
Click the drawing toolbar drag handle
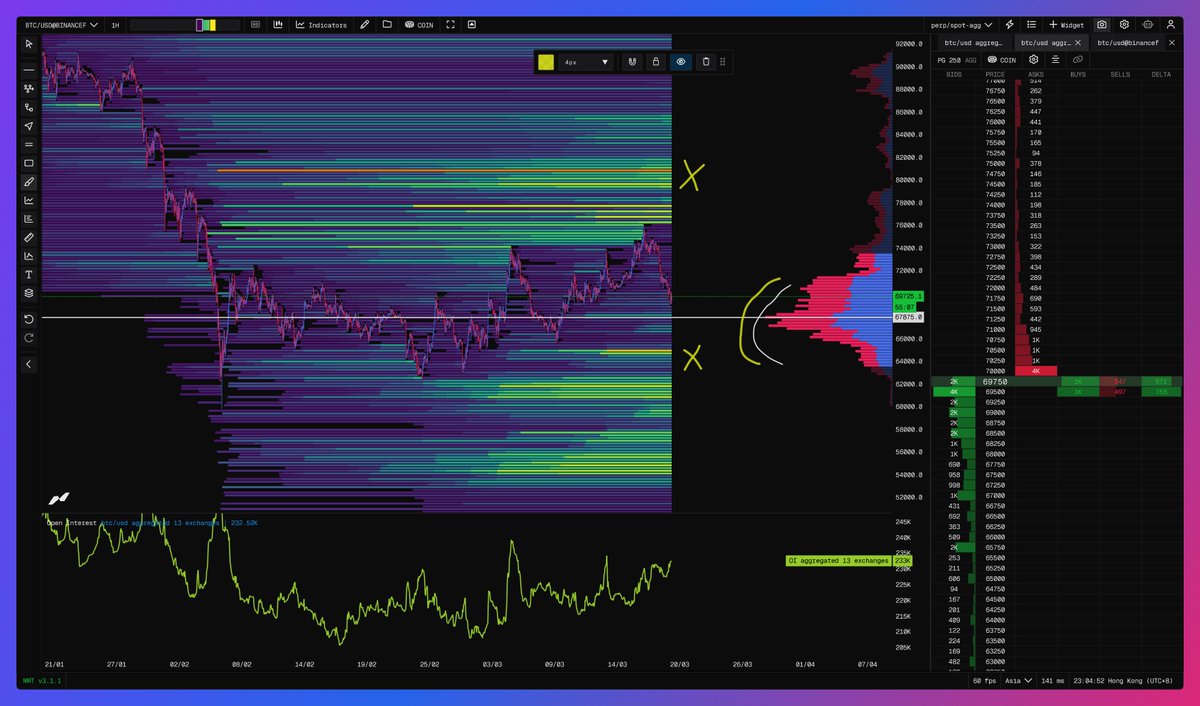(x=723, y=62)
